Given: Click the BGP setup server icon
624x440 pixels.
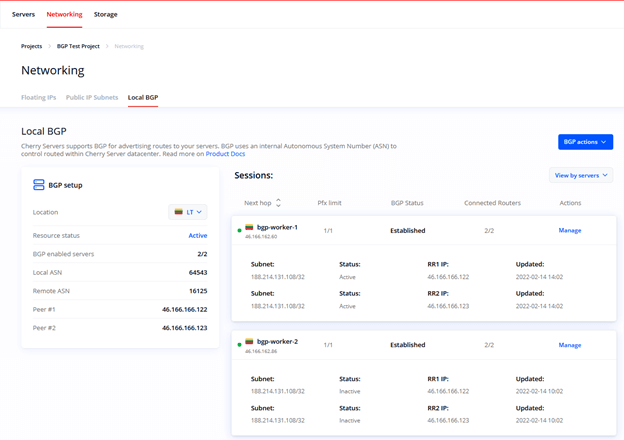Looking at the screenshot, I should tap(39, 185).
